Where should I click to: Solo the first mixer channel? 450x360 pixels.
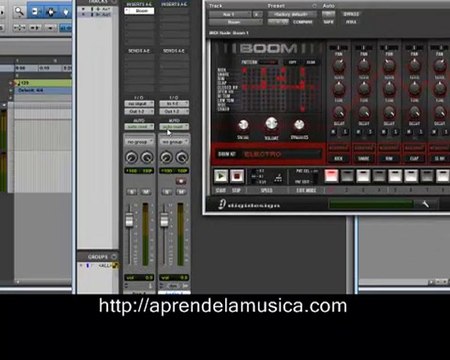(x=132, y=192)
